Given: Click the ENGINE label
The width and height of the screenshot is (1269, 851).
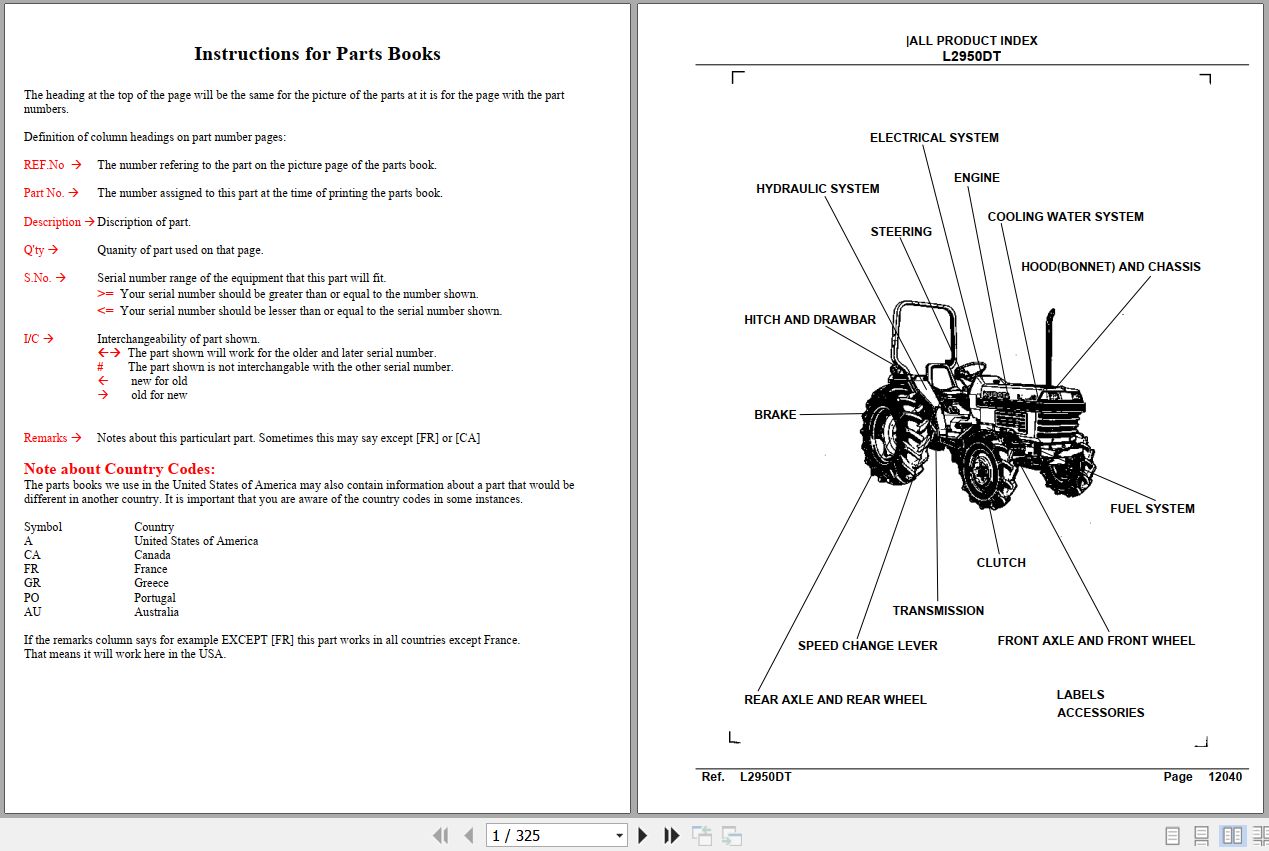Looking at the screenshot, I should click(976, 178).
